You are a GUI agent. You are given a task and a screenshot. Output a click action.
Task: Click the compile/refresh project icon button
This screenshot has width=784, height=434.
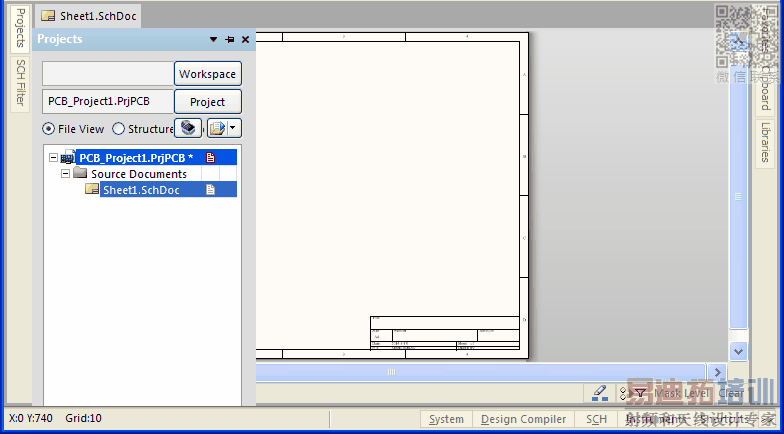coord(188,128)
